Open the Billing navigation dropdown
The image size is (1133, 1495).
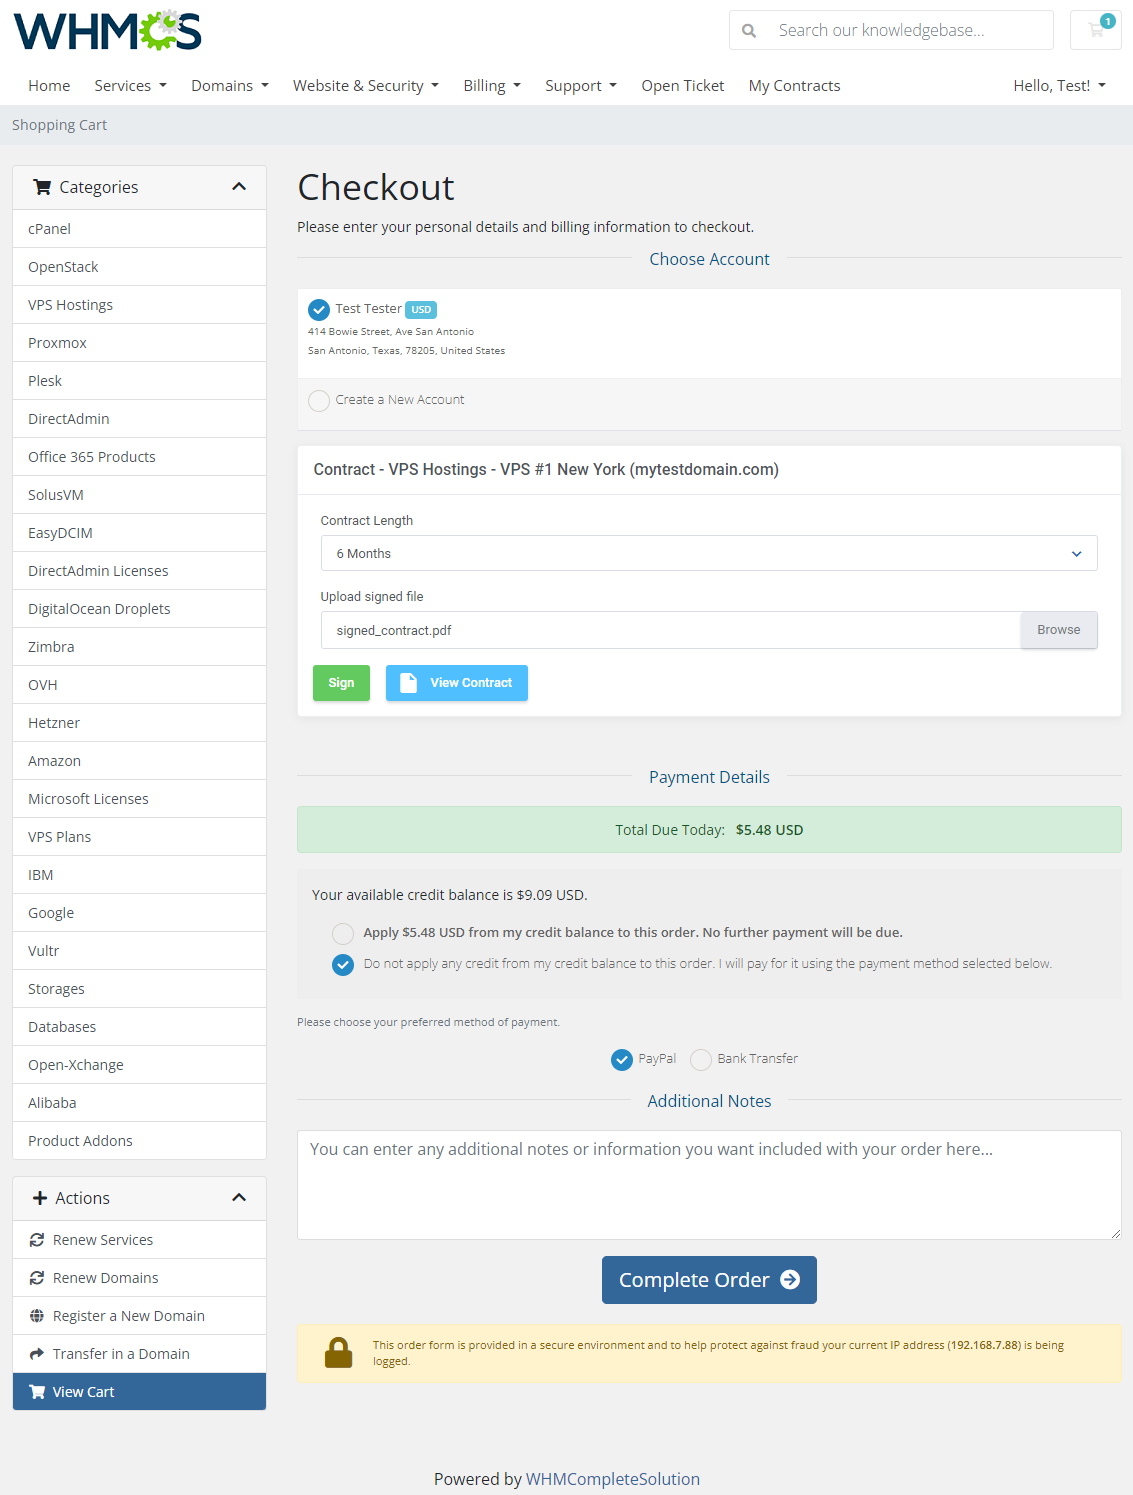(491, 85)
